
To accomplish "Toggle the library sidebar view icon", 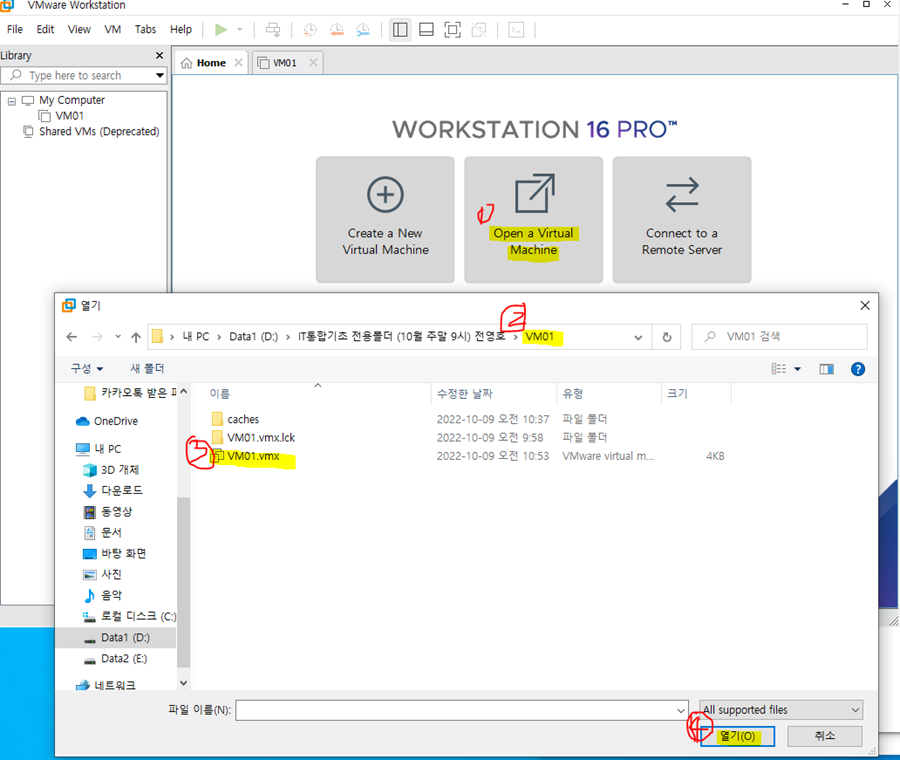I will pos(400,30).
